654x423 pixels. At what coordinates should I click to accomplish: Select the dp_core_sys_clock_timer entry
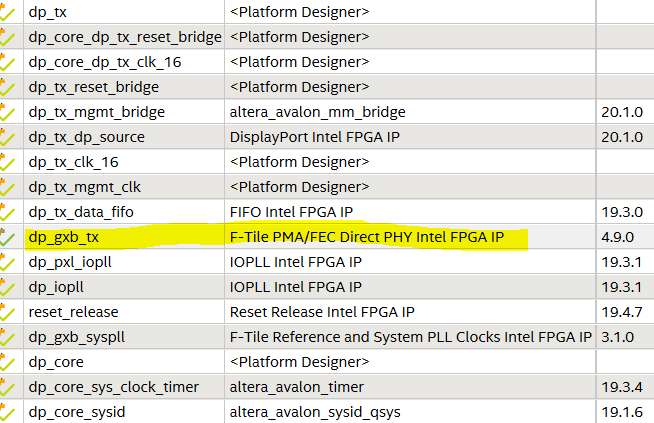(x=113, y=387)
